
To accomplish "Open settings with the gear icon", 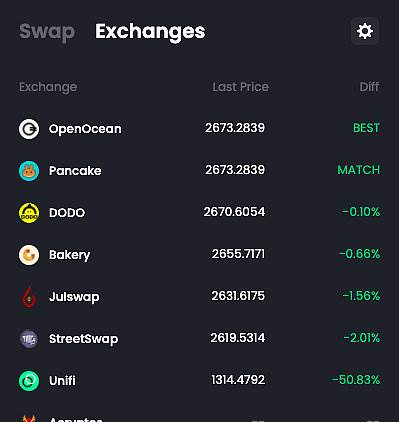I will tap(365, 31).
